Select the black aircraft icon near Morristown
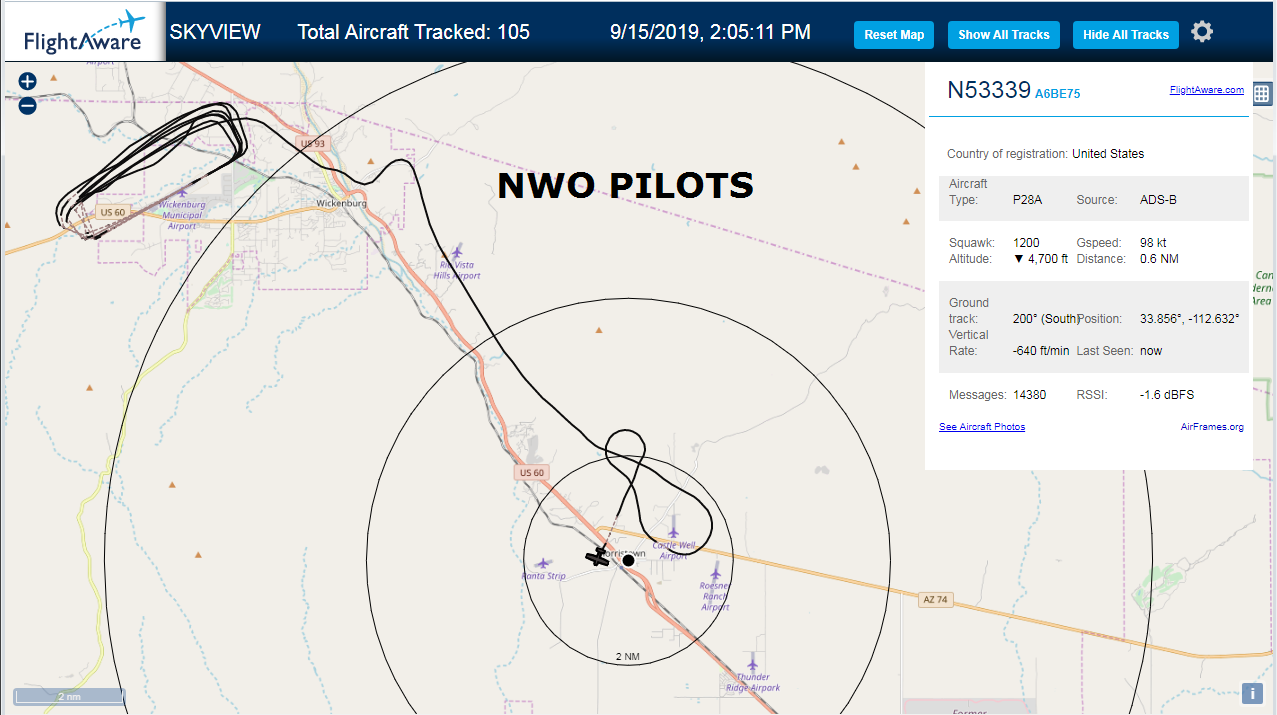Screen dimensions: 1277x715 598,557
